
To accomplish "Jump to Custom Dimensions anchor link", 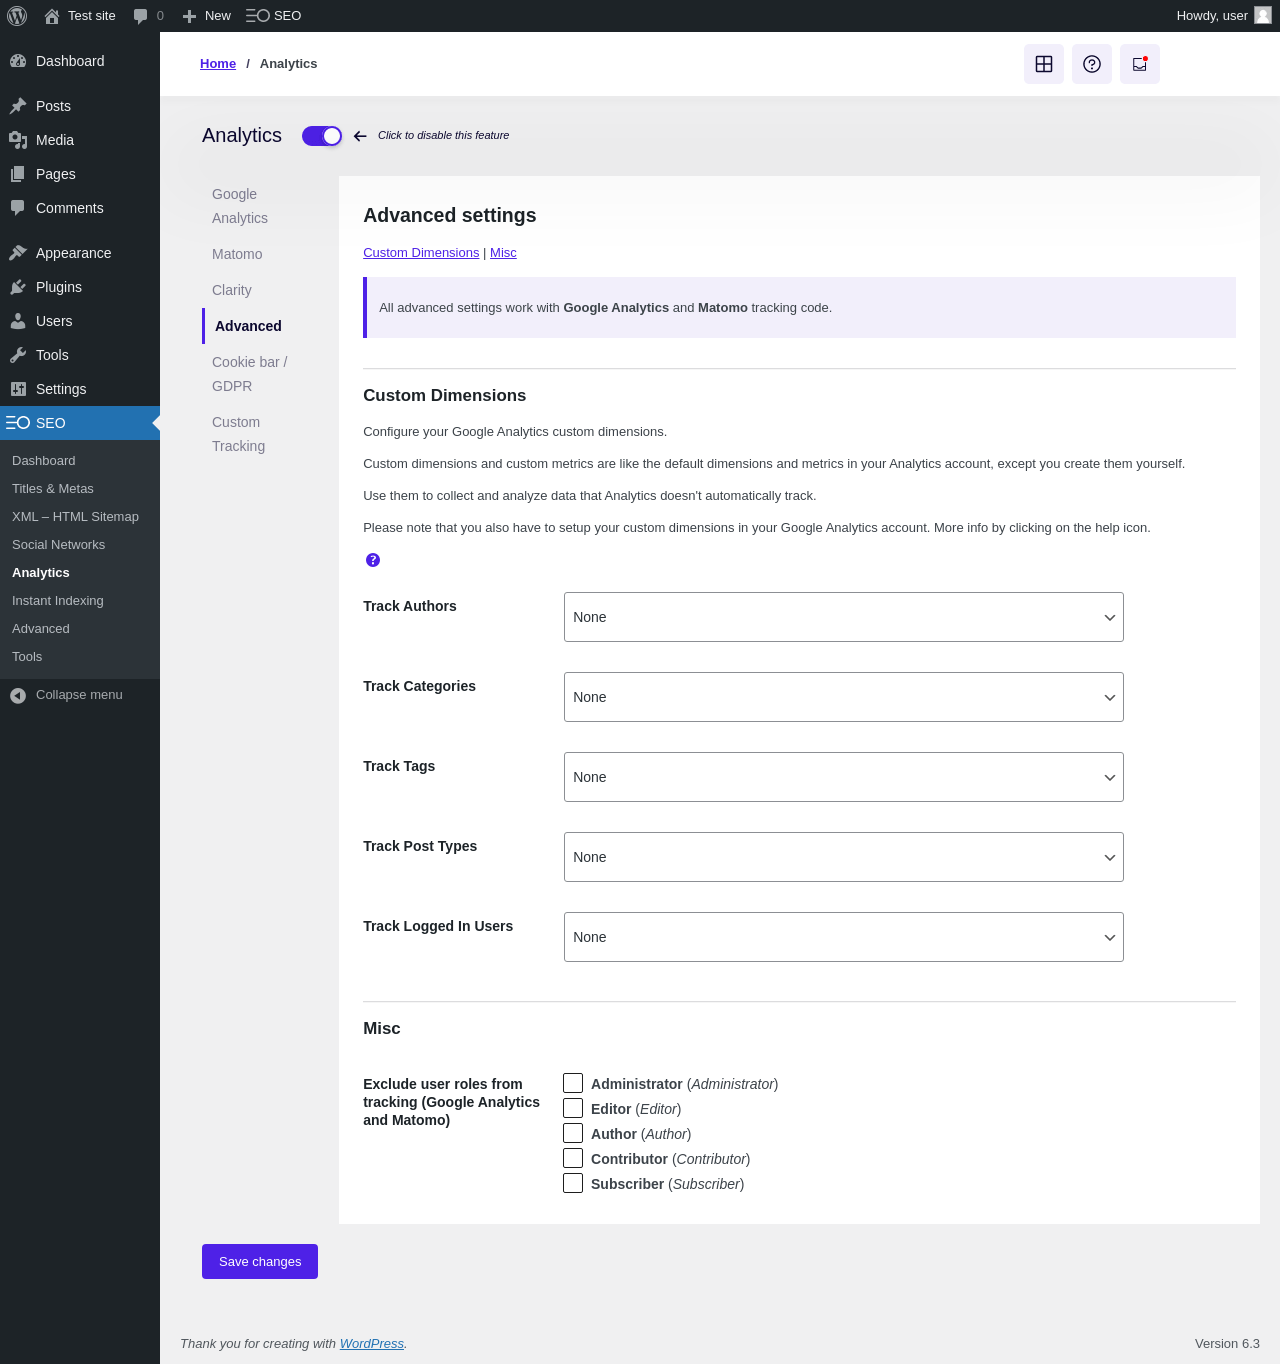I will (x=421, y=253).
